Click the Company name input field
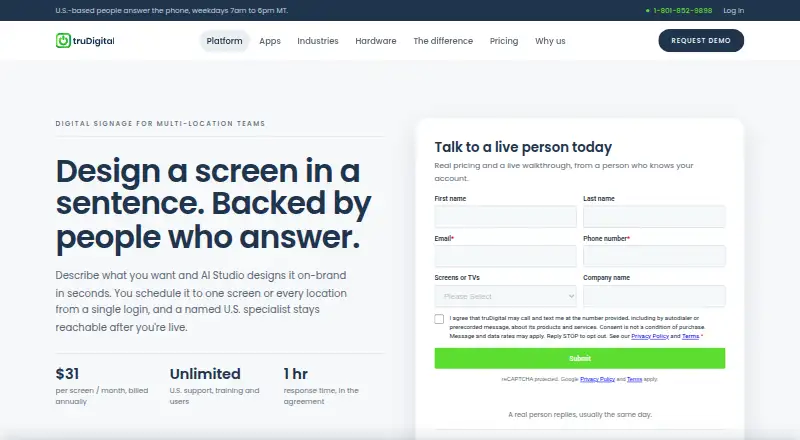 click(654, 296)
